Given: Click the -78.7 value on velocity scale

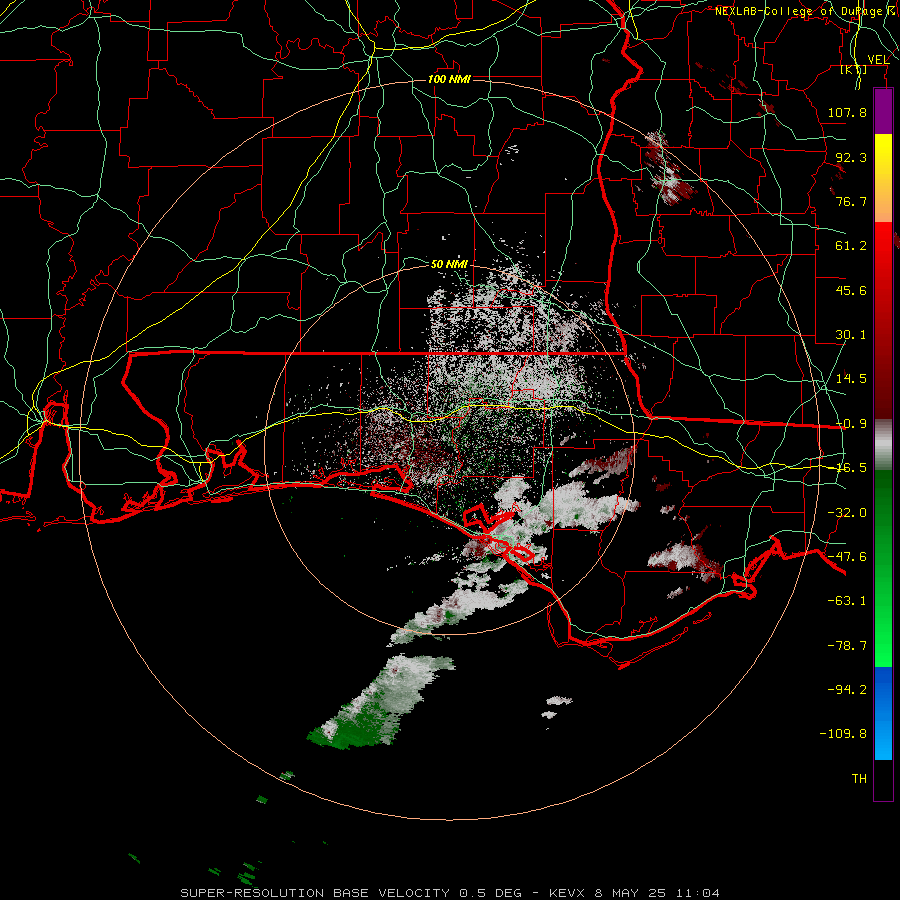Looking at the screenshot, I should click(x=847, y=646).
